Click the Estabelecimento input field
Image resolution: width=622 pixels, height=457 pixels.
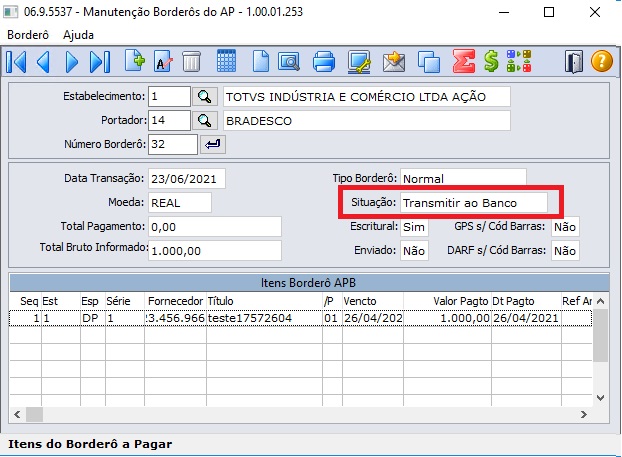[x=169, y=96]
